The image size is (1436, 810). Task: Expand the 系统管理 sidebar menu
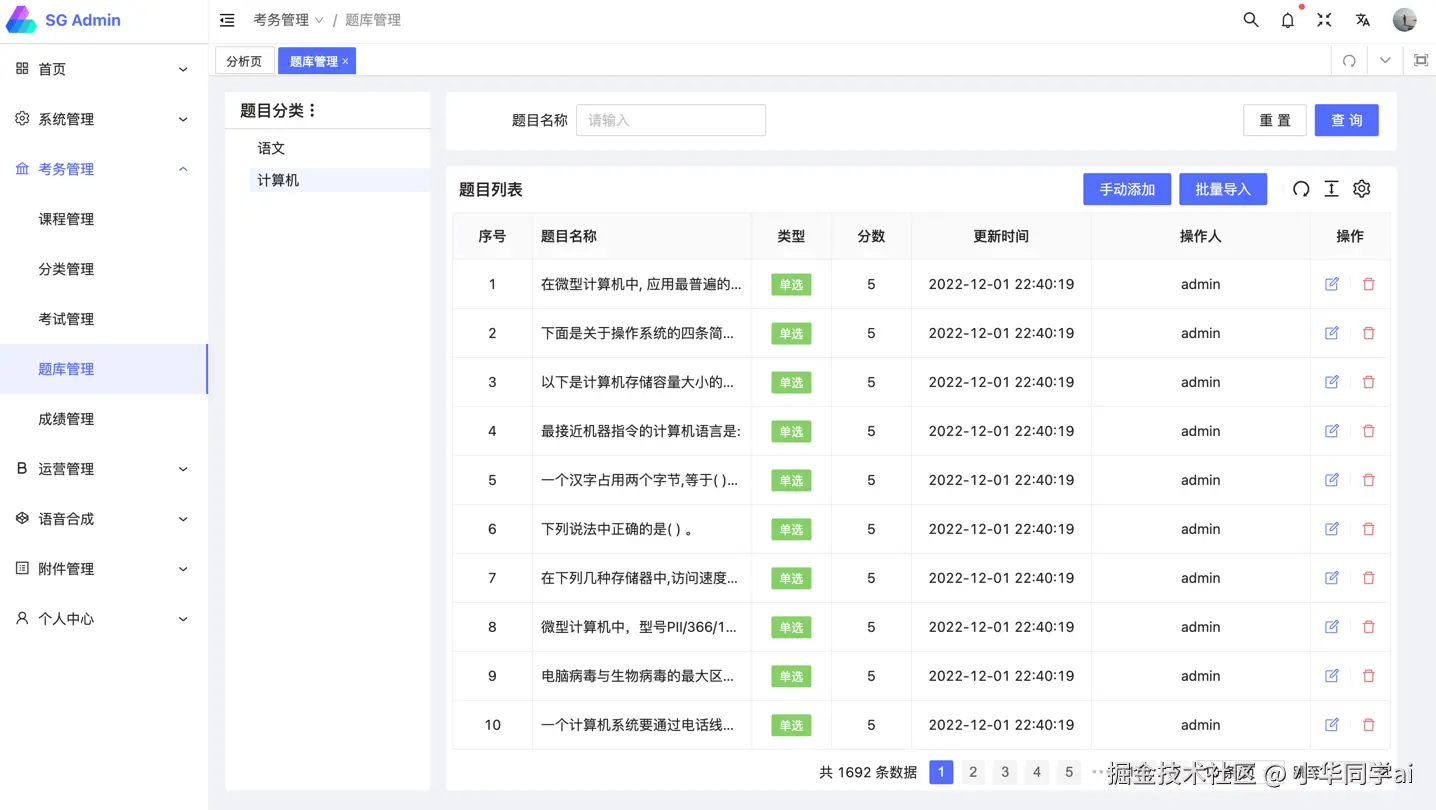[104, 119]
